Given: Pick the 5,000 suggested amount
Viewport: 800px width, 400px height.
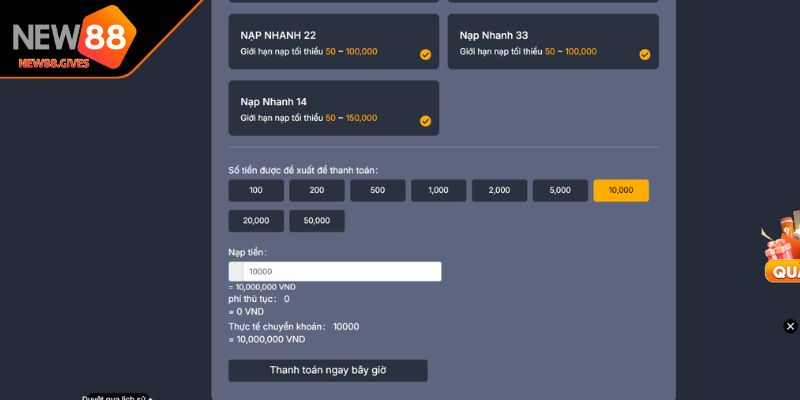Looking at the screenshot, I should point(560,190).
